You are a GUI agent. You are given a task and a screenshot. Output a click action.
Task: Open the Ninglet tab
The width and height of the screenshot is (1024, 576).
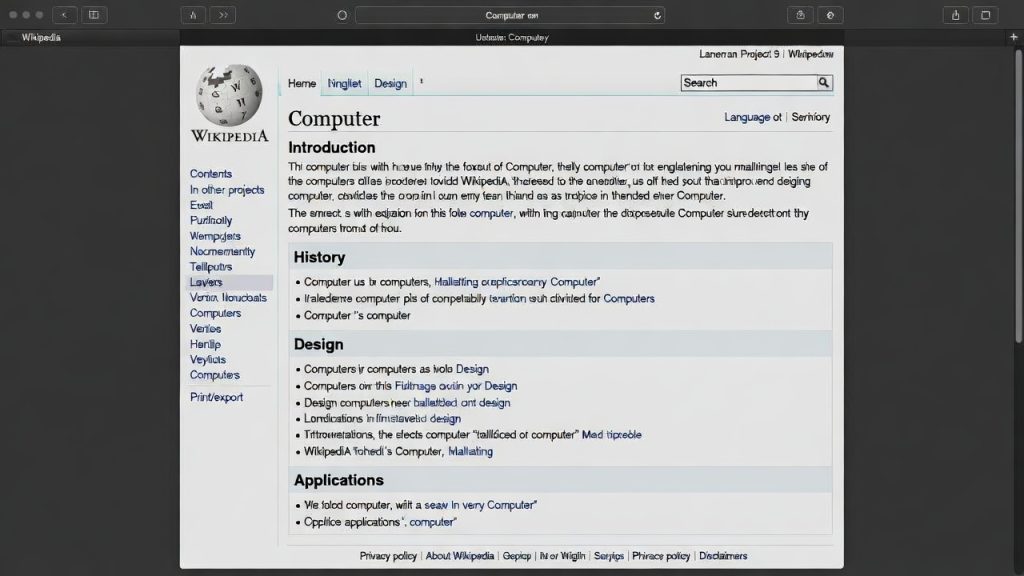pyautogui.click(x=344, y=83)
